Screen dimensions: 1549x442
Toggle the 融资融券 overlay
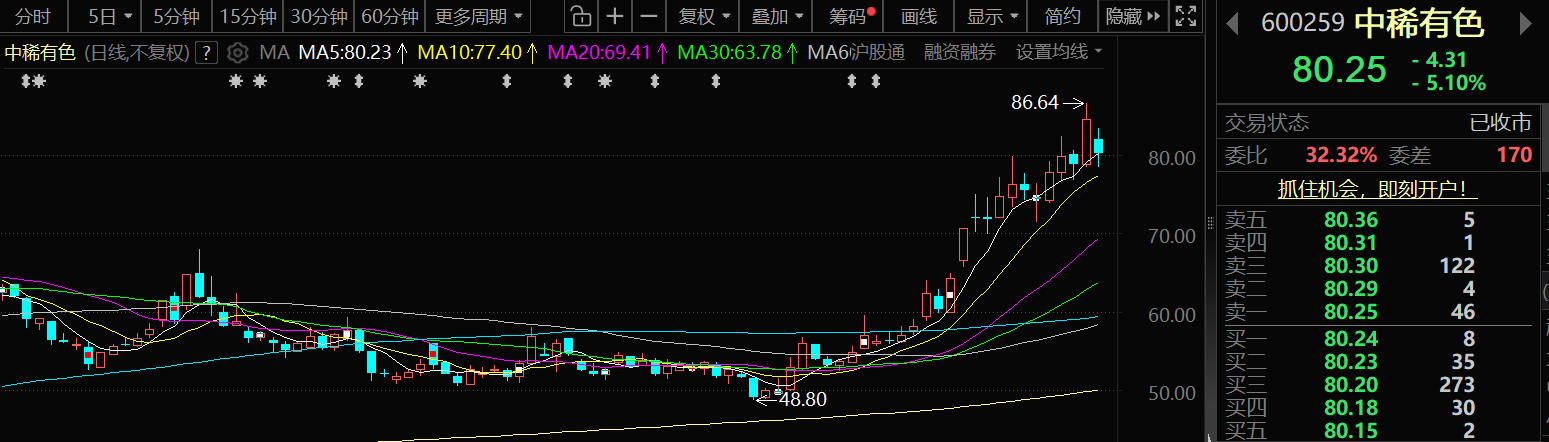pos(960,52)
